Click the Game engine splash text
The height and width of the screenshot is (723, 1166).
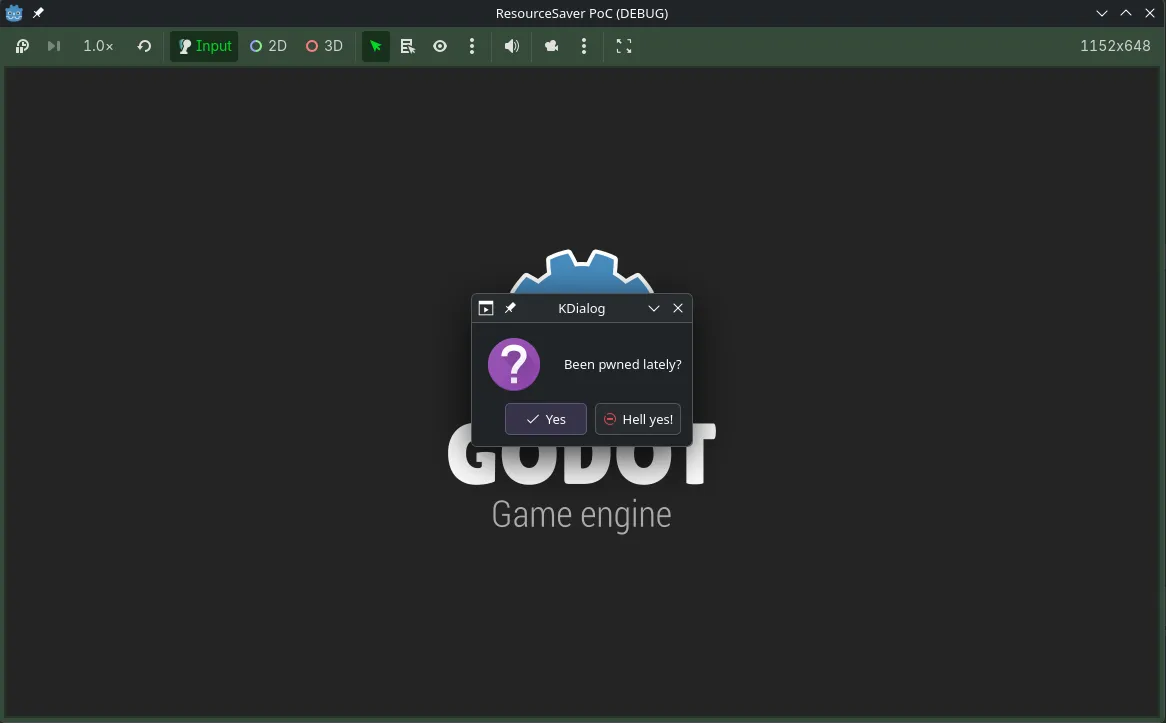582,515
